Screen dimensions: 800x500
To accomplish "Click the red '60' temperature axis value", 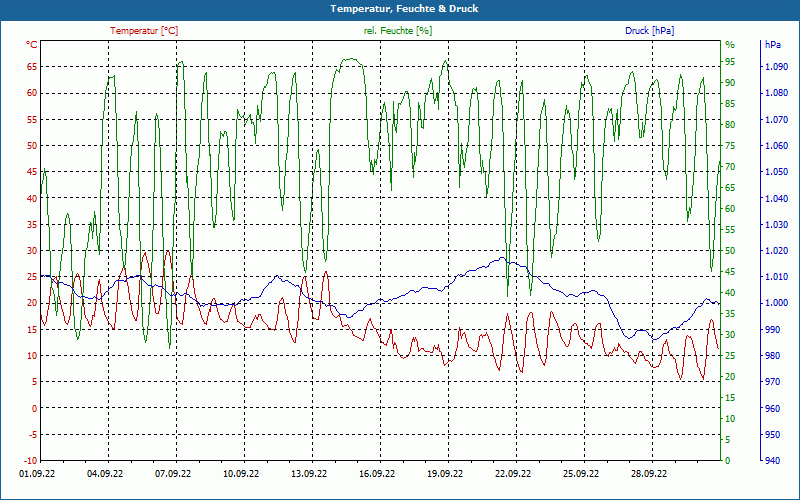I will 32,93.
